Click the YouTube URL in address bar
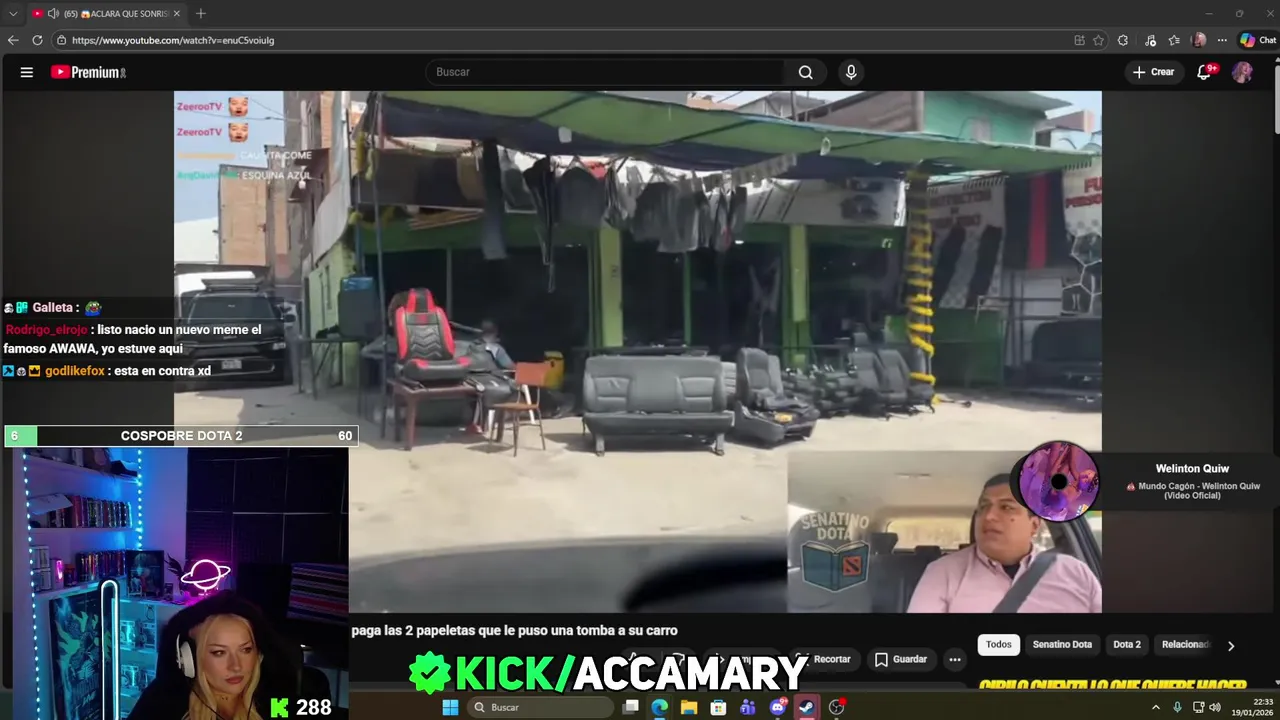This screenshot has height=720, width=1280. 173,40
